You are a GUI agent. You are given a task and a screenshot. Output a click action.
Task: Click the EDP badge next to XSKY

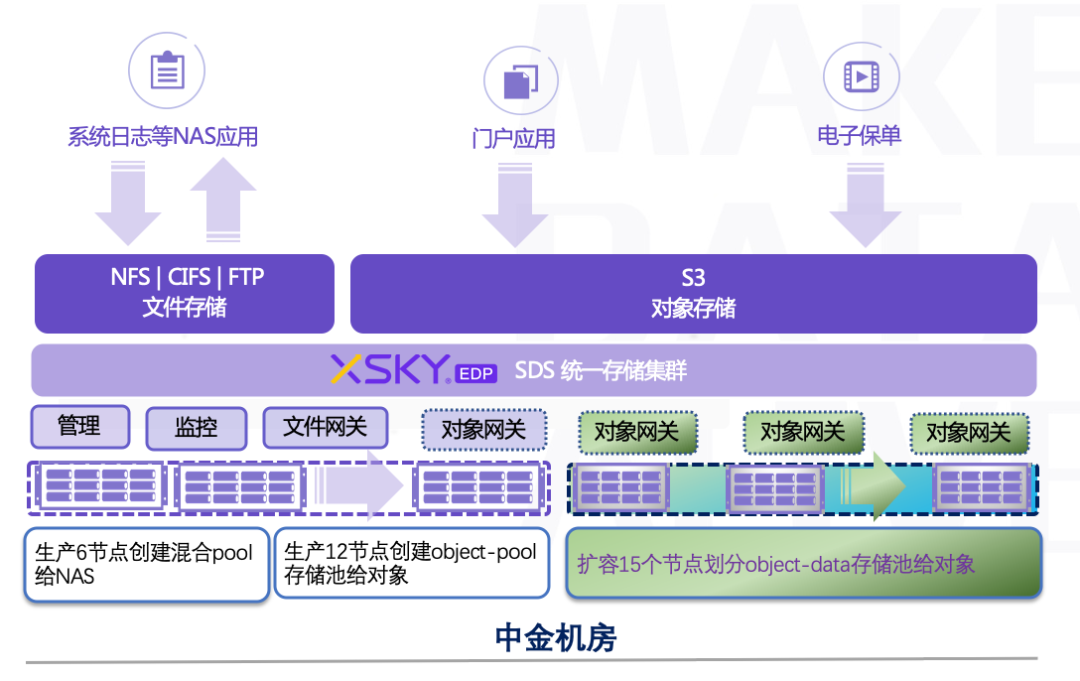[x=476, y=374]
